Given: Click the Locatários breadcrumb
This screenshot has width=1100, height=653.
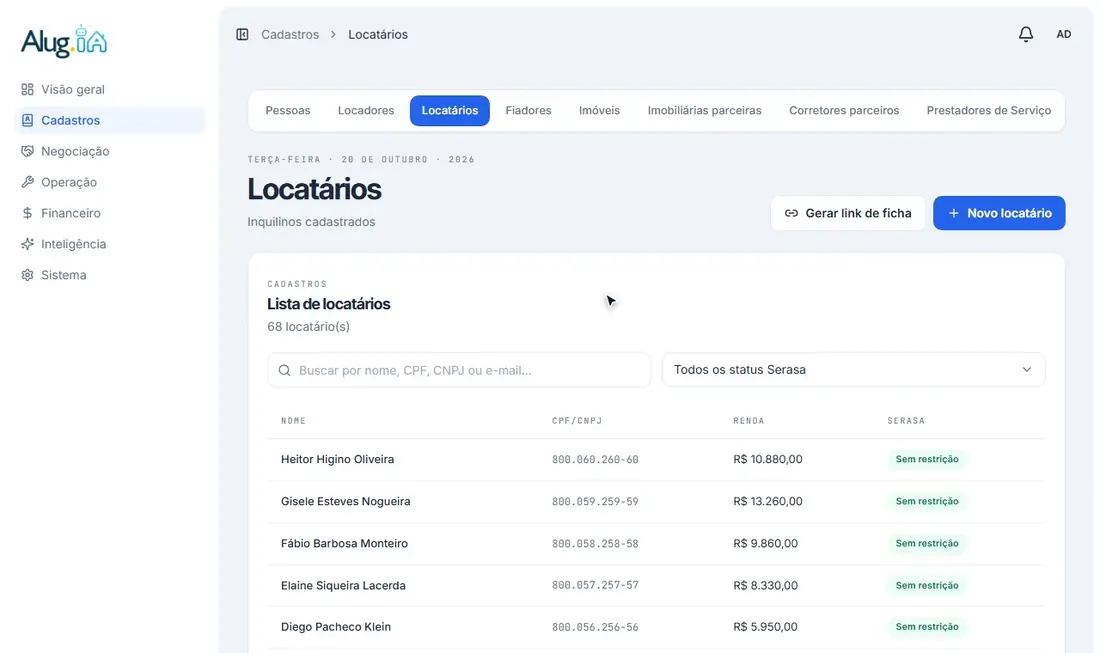Looking at the screenshot, I should click(377, 34).
